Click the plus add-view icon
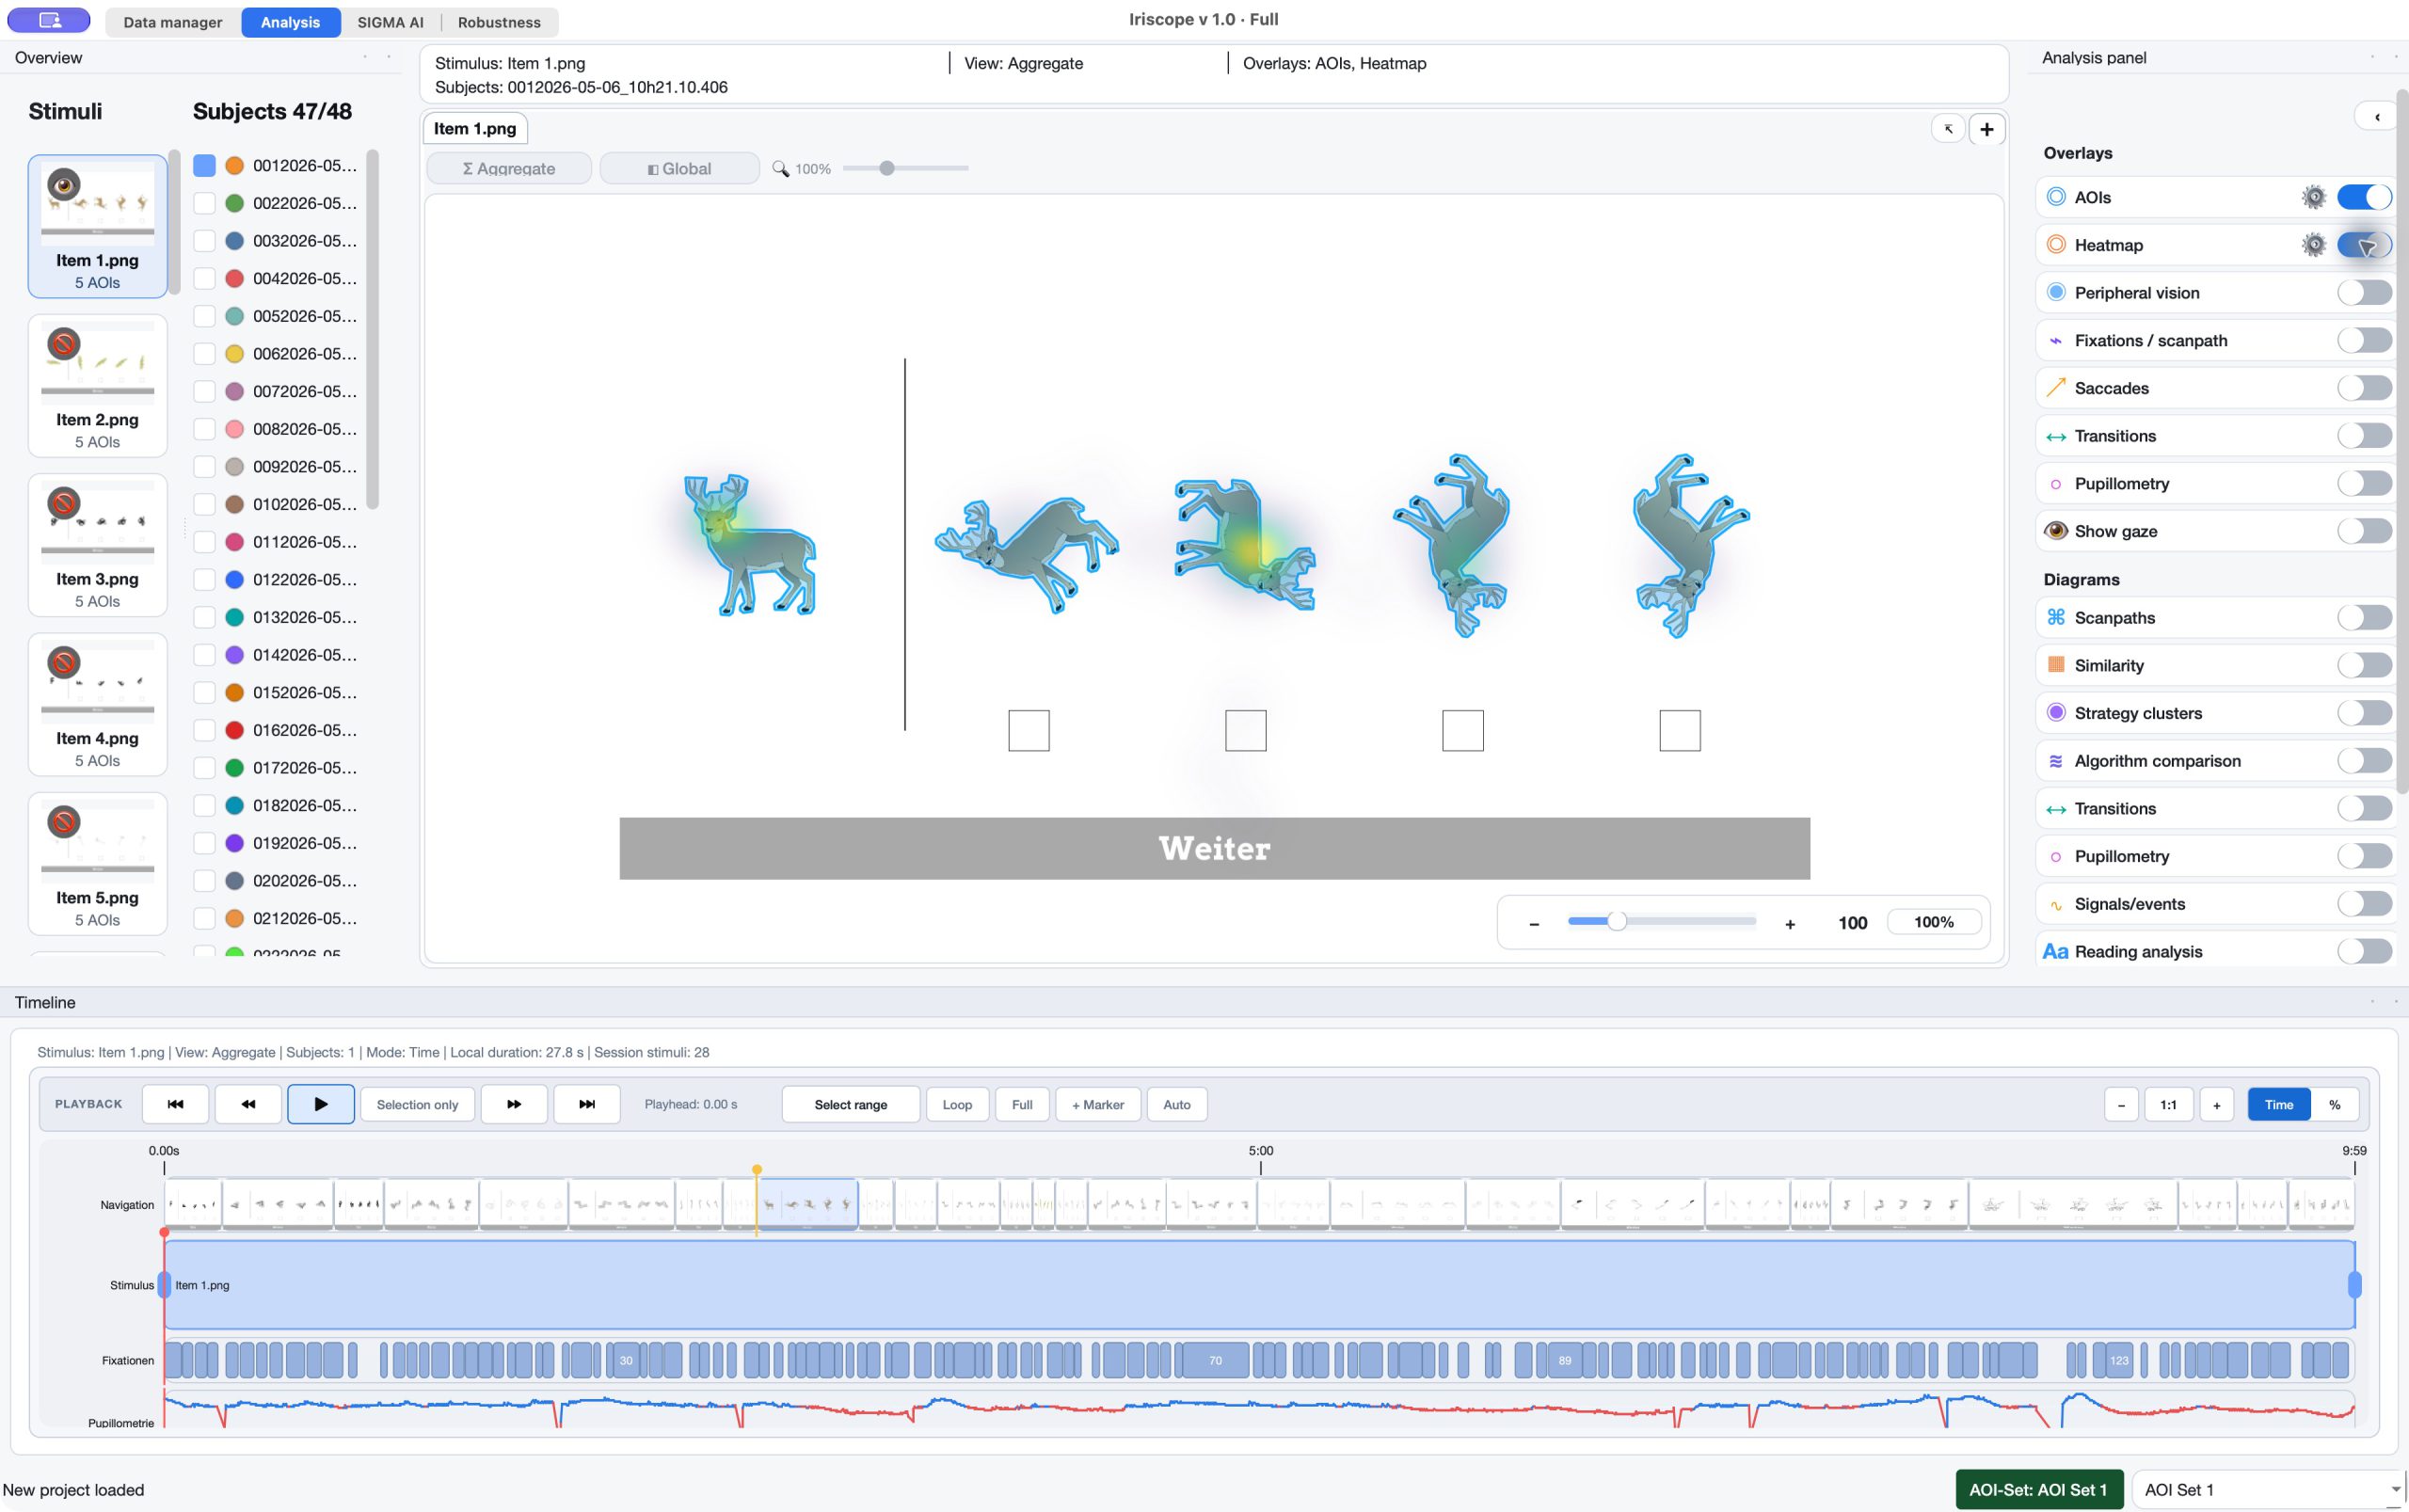This screenshot has width=2409, height=1512. point(1986,129)
